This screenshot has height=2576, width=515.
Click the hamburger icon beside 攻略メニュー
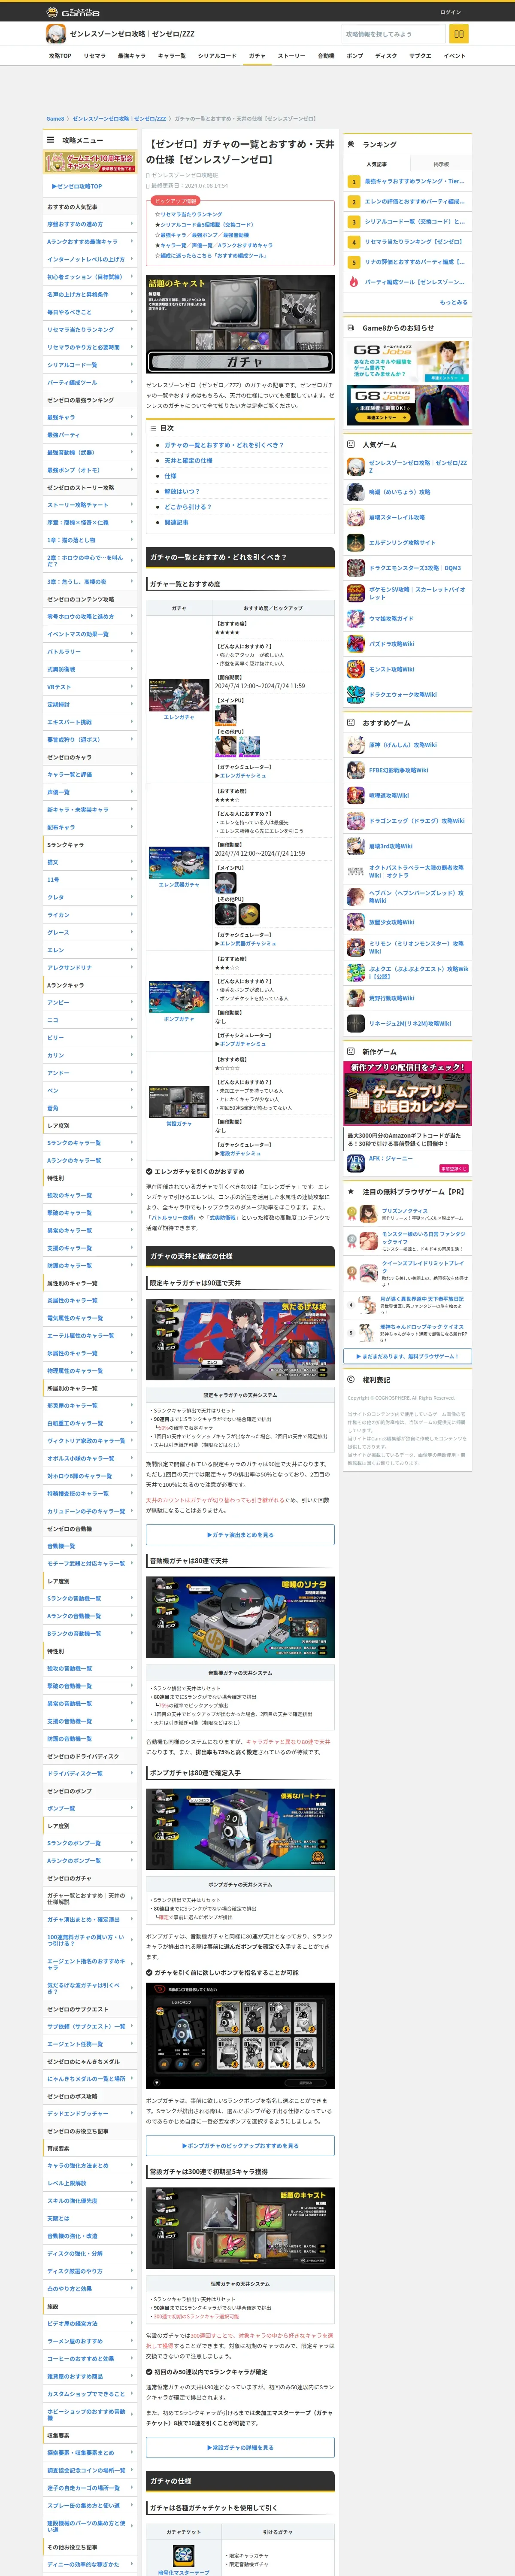pyautogui.click(x=50, y=140)
